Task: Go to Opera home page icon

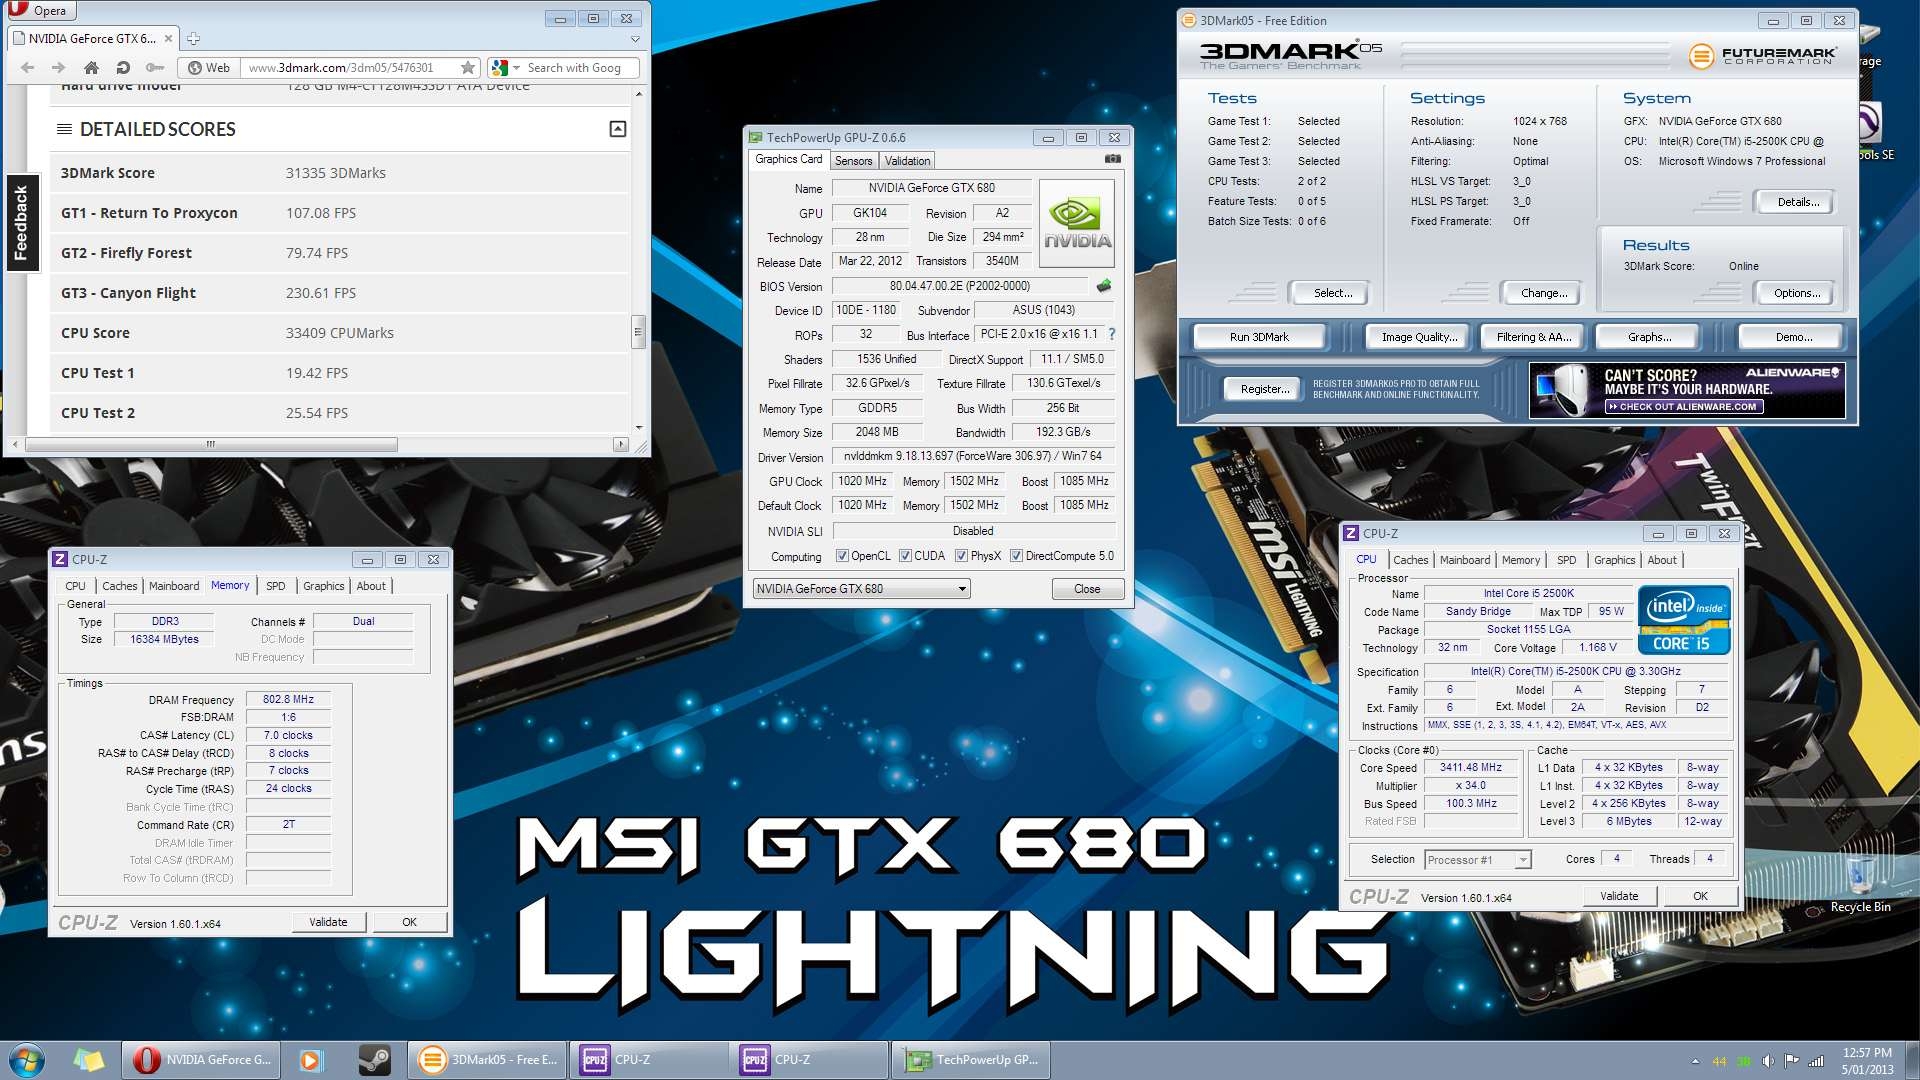Action: (x=91, y=68)
